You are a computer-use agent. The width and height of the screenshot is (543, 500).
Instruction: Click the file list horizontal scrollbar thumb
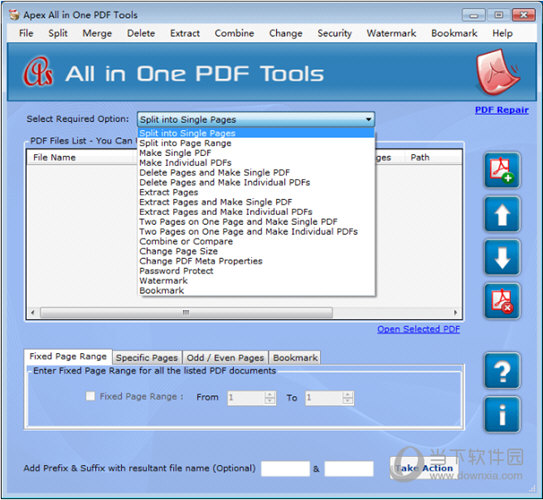click(x=186, y=313)
